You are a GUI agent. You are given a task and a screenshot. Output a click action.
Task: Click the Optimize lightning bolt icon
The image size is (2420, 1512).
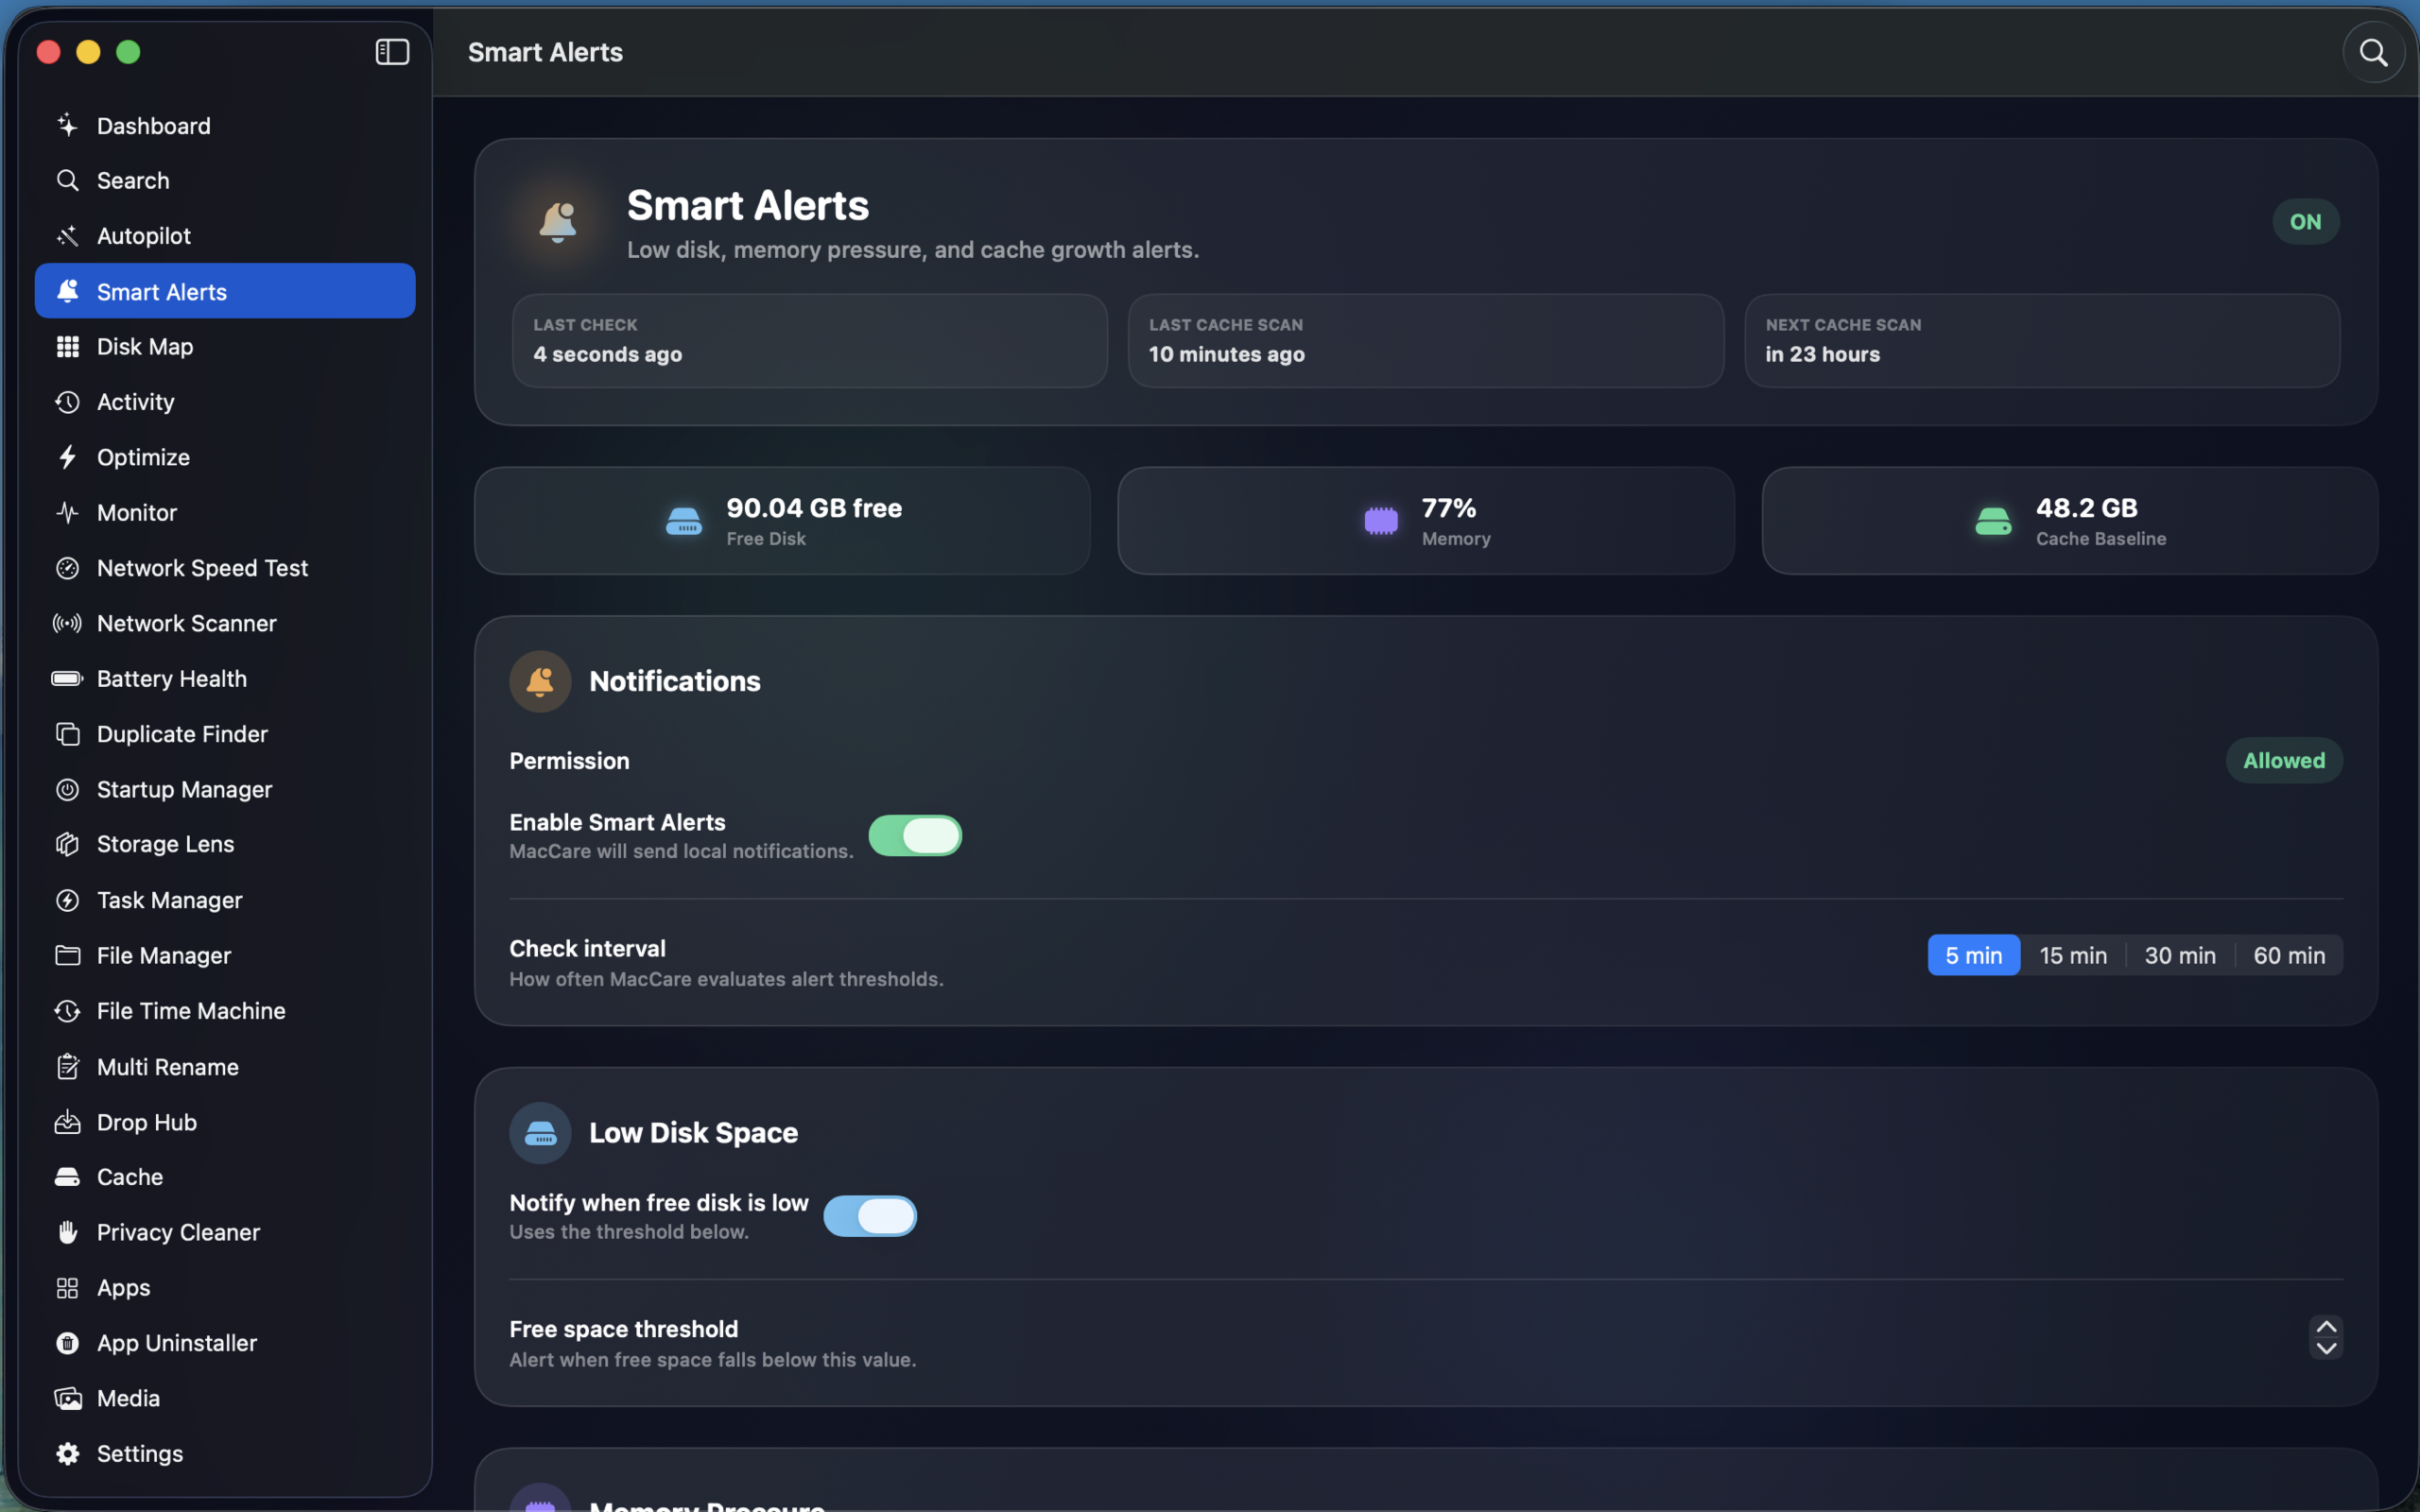[67, 457]
